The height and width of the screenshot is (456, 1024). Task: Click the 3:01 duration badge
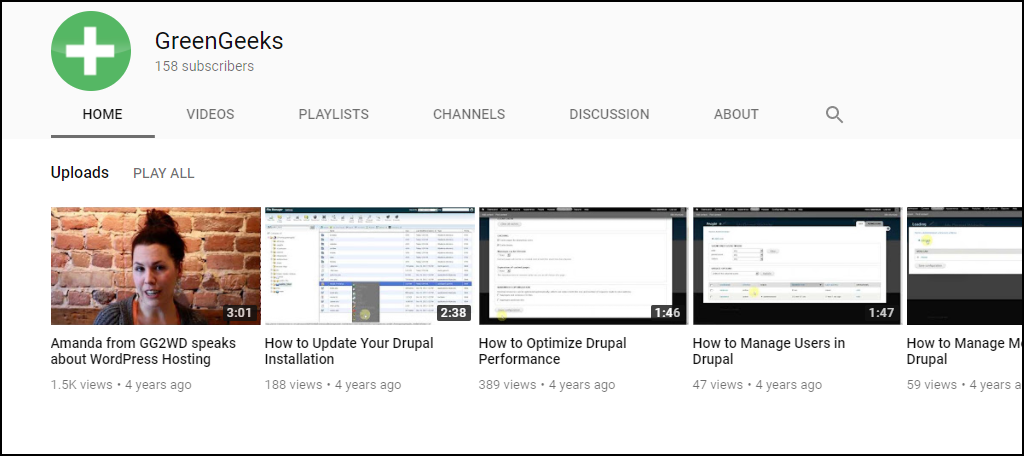[239, 313]
